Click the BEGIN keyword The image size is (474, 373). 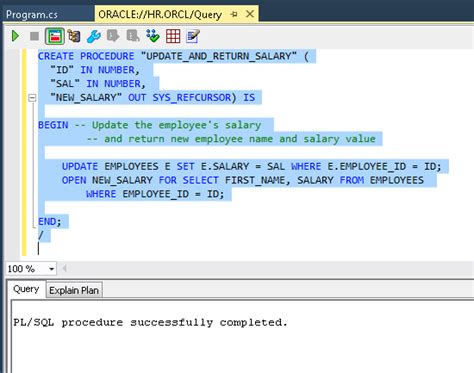(x=53, y=125)
